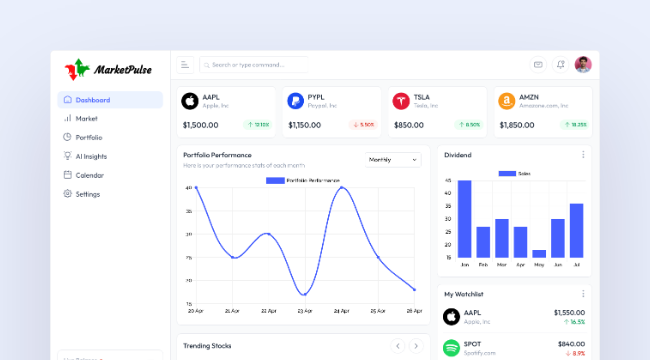The height and width of the screenshot is (360, 650).
Task: Click the Tesla logo on TSLA card
Action: point(401,101)
